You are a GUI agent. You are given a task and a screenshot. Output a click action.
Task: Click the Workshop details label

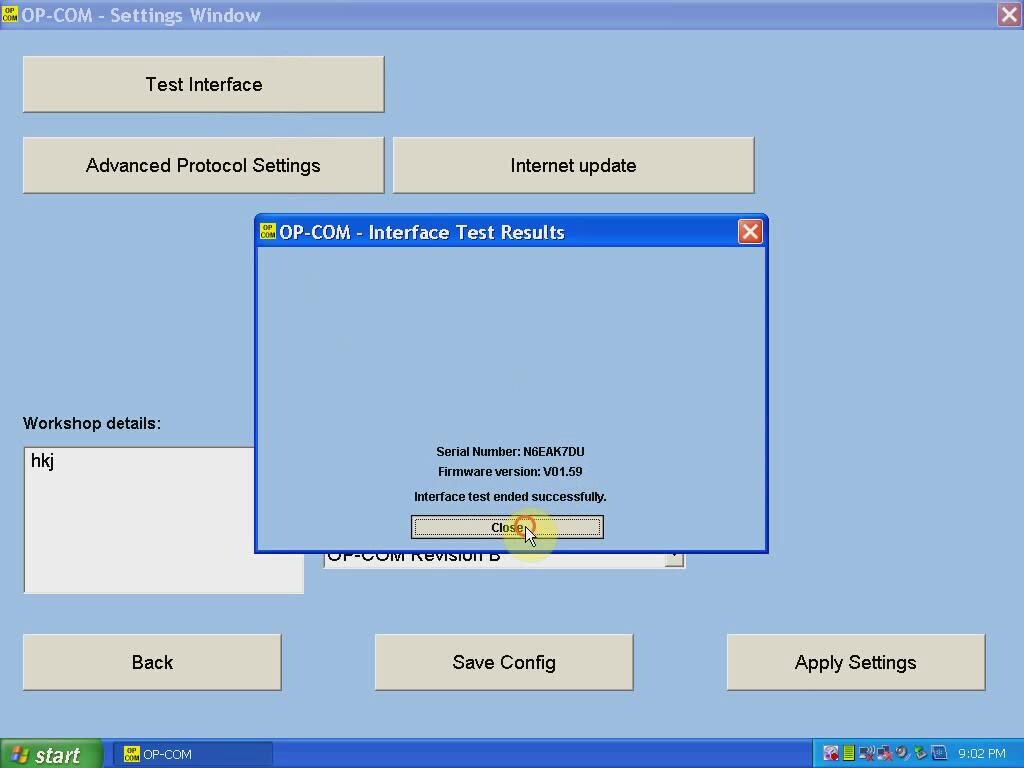point(92,423)
